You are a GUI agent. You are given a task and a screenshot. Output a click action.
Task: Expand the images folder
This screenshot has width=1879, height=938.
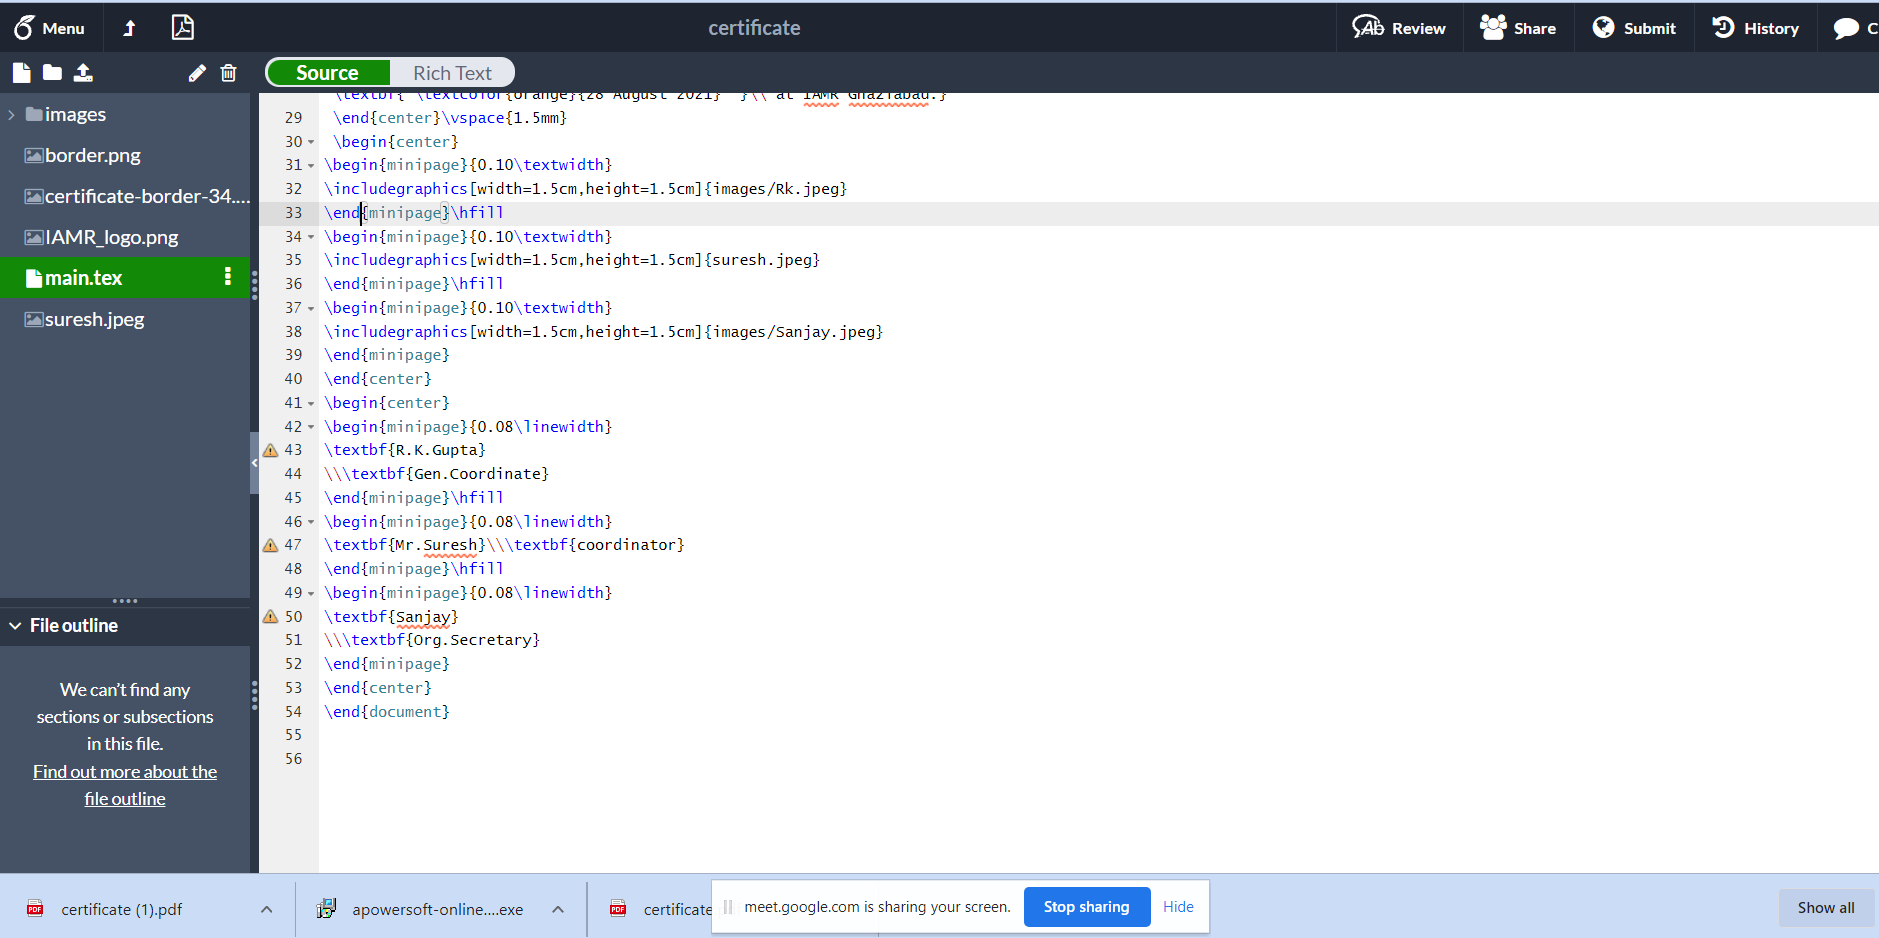pyautogui.click(x=11, y=115)
